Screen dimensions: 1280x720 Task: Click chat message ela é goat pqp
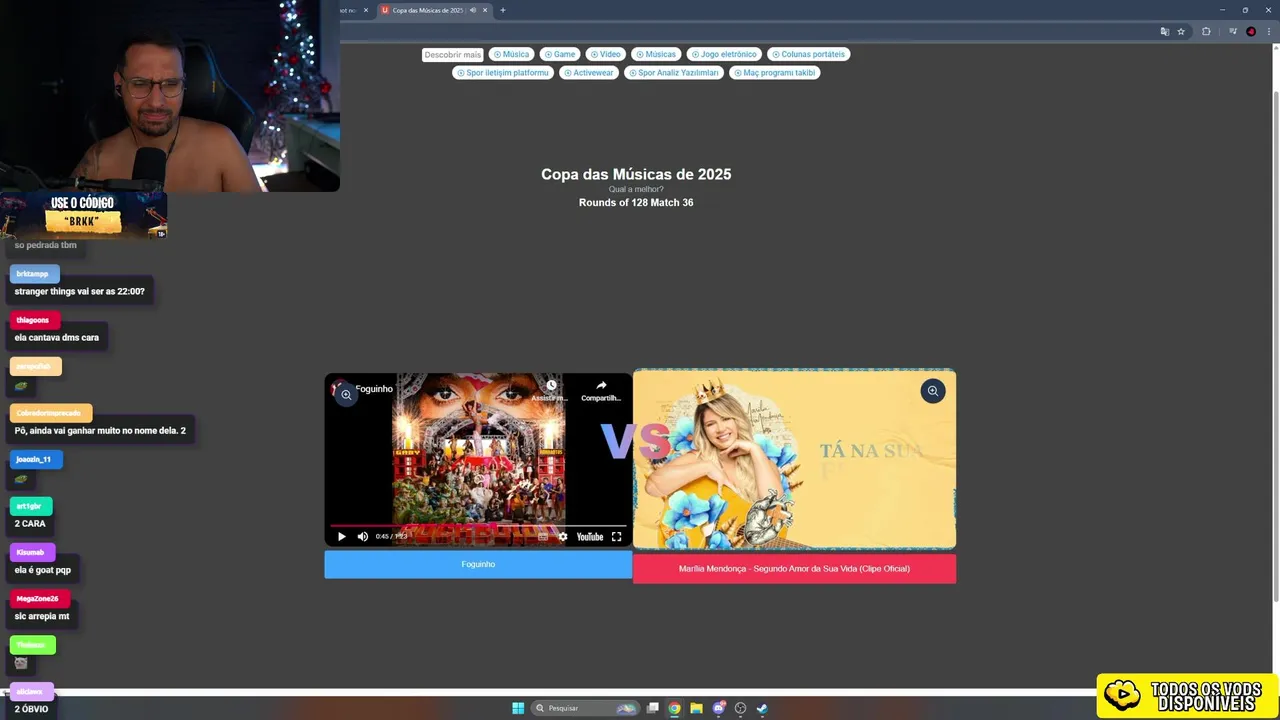tap(43, 570)
